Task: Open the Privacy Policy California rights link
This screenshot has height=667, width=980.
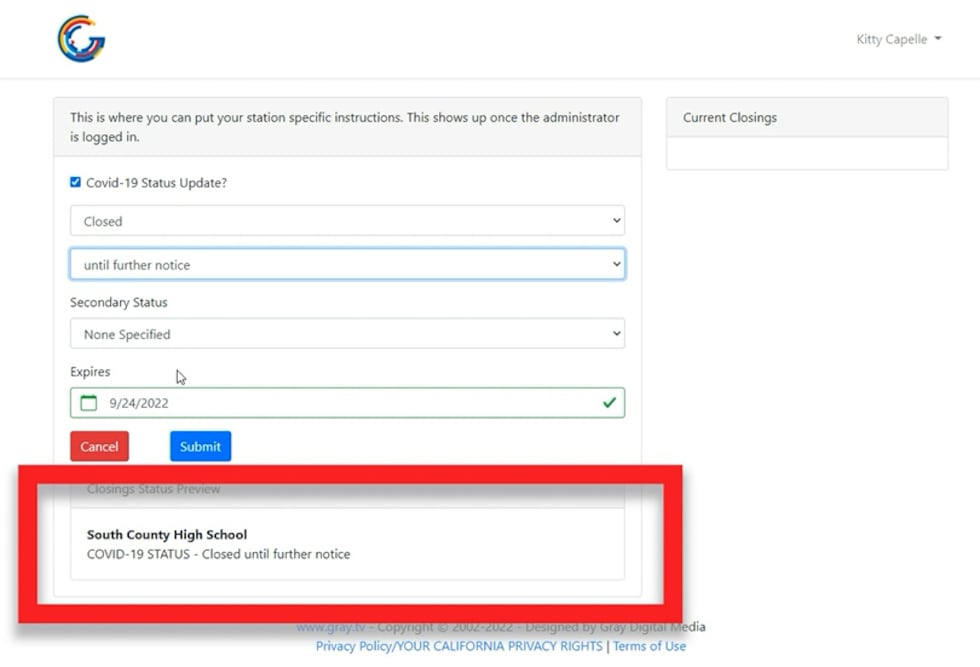Action: [459, 646]
